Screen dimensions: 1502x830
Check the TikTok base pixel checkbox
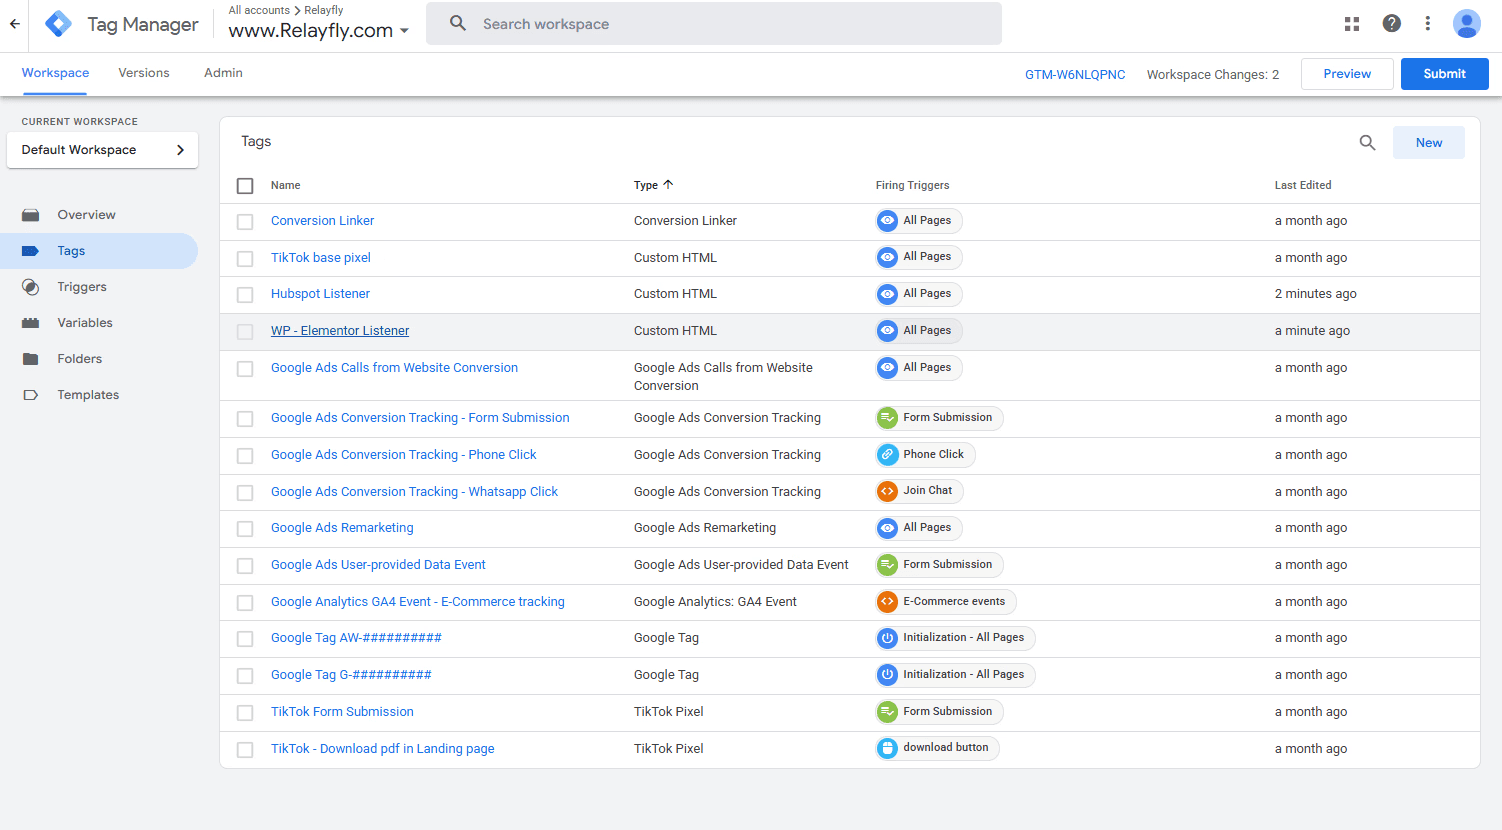pos(245,259)
